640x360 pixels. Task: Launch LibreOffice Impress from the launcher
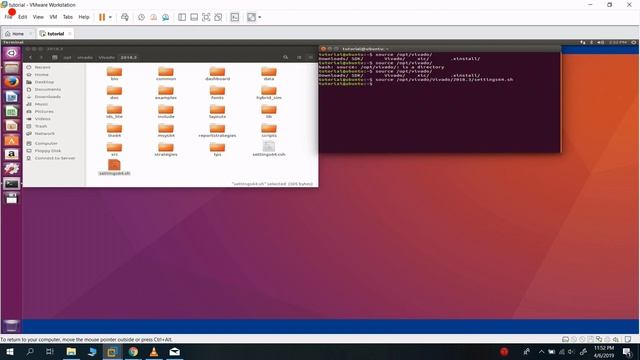pos(11,126)
